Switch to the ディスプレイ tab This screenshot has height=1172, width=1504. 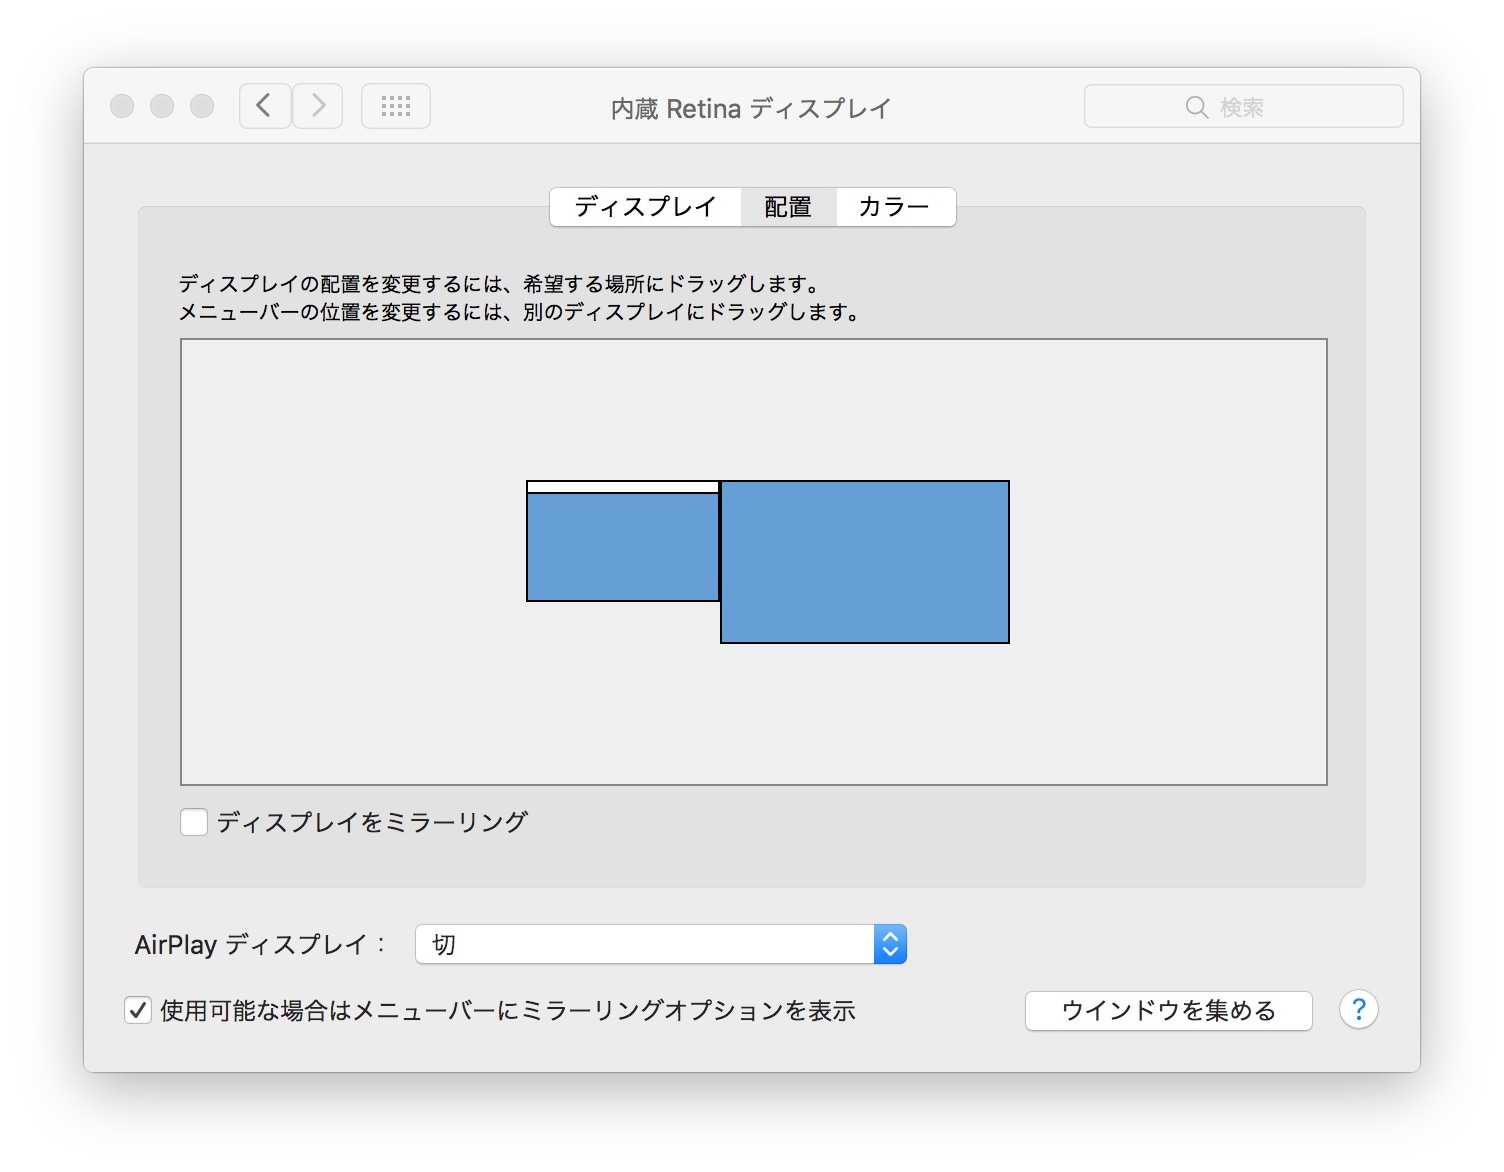coord(645,207)
